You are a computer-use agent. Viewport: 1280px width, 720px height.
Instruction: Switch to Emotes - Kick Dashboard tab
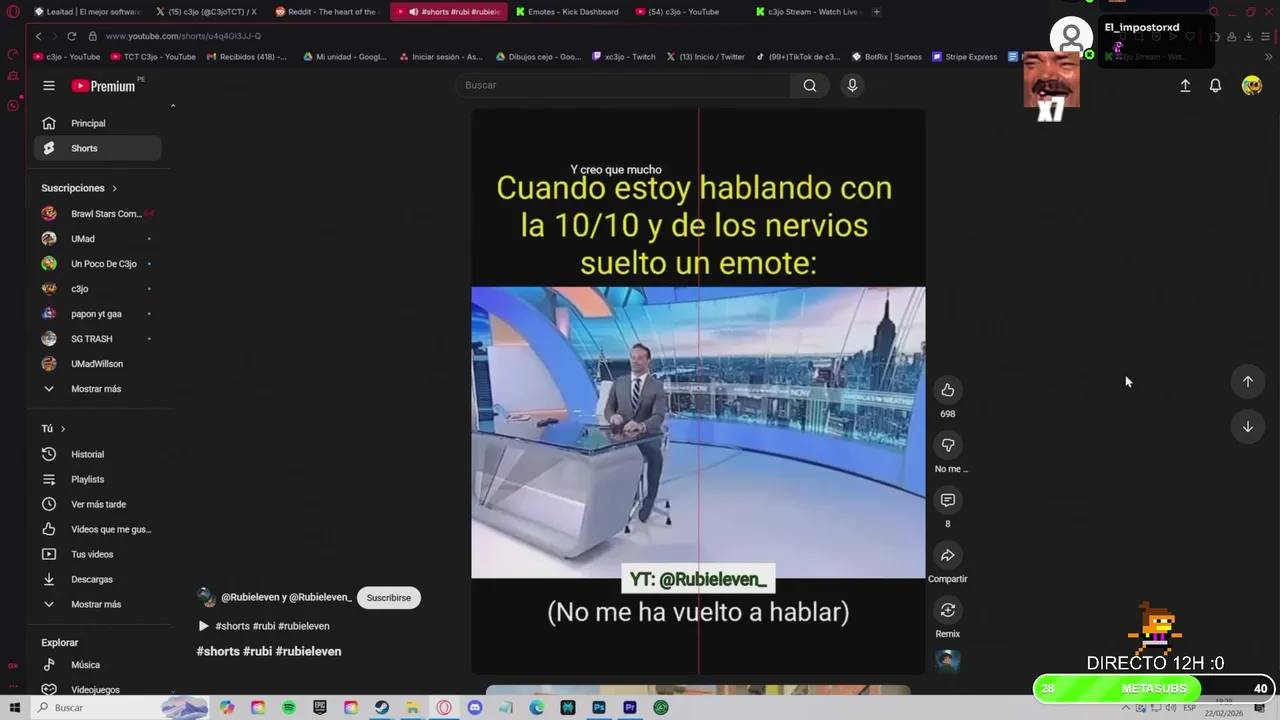[567, 12]
